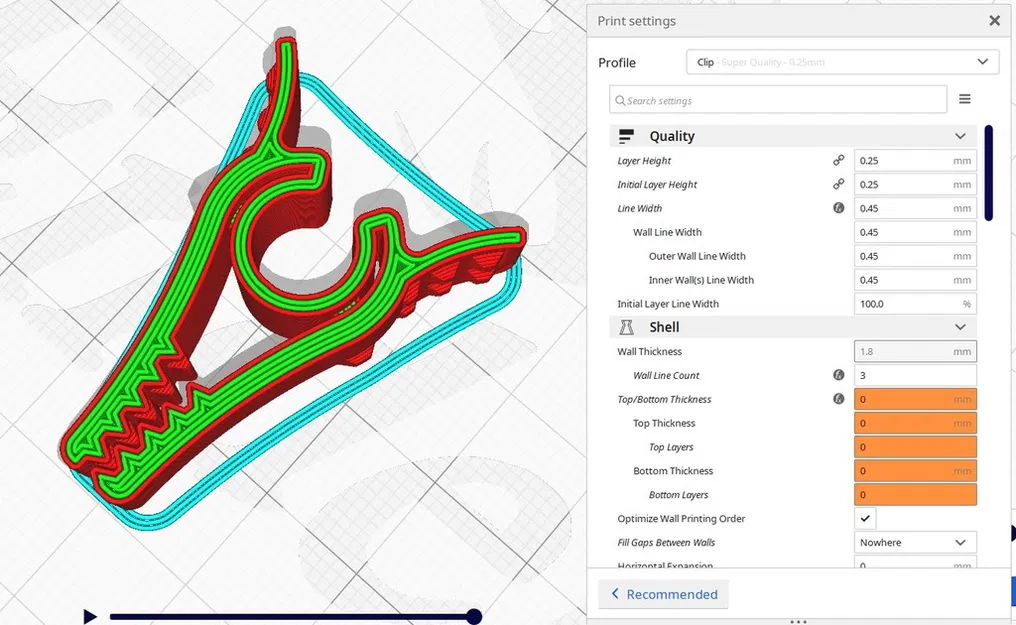Click the Wall Thickness value field
Image resolution: width=1016 pixels, height=625 pixels.
tap(915, 352)
